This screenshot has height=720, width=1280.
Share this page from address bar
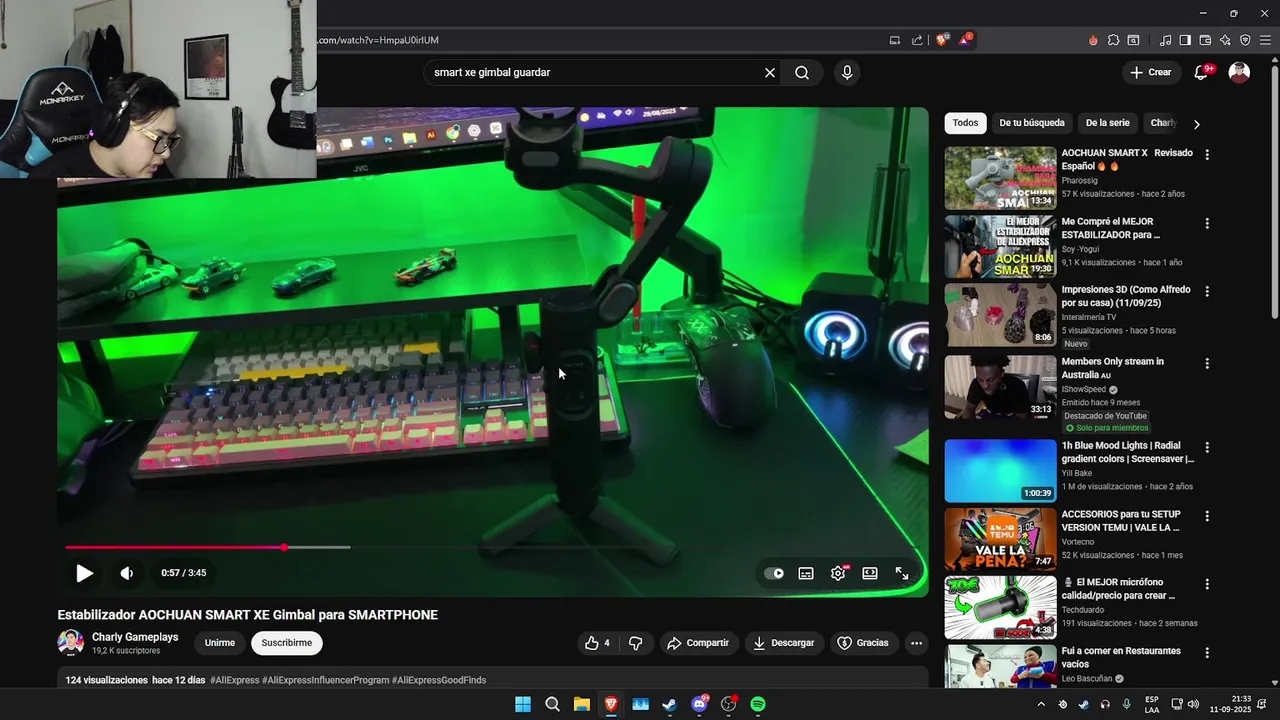click(x=917, y=40)
